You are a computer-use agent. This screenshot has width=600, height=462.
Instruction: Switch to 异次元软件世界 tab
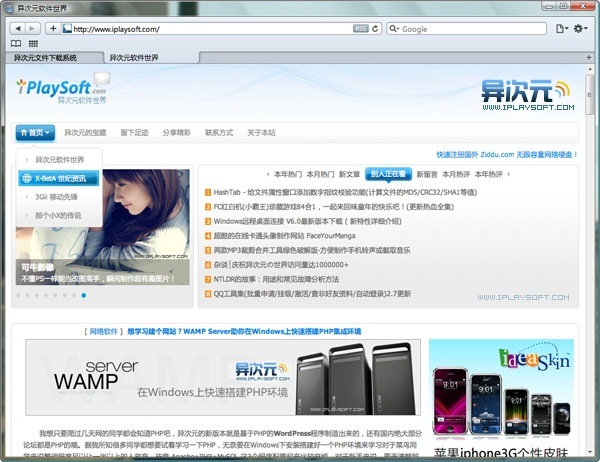click(151, 58)
